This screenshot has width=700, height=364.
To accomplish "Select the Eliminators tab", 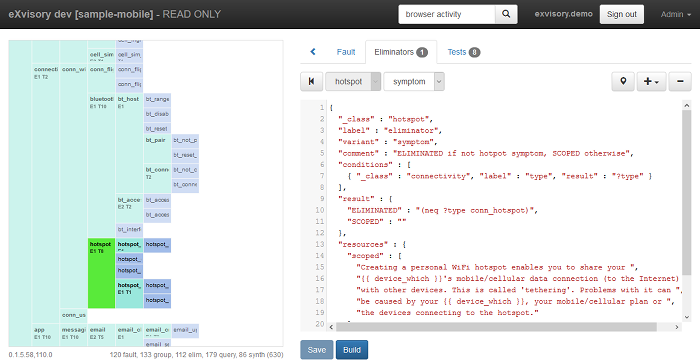I will [x=401, y=52].
